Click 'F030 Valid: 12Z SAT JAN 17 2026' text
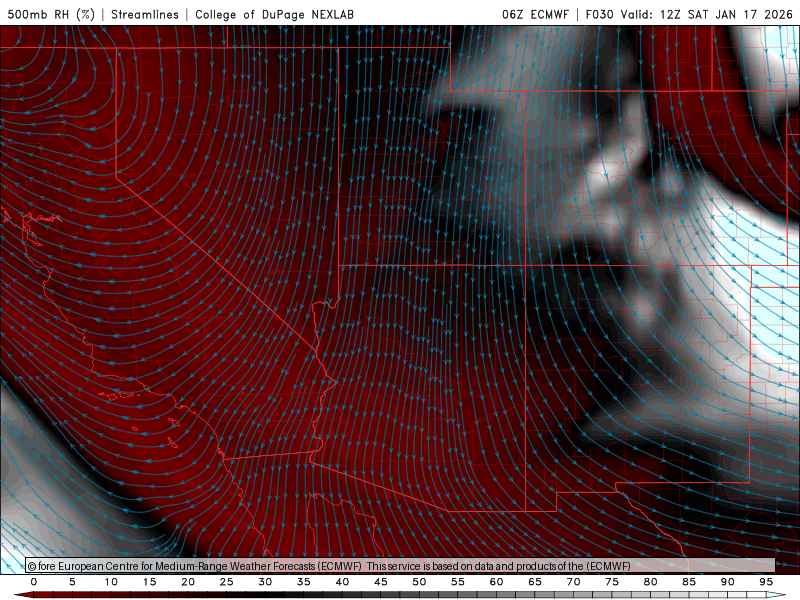The image size is (800, 600). (x=689, y=14)
